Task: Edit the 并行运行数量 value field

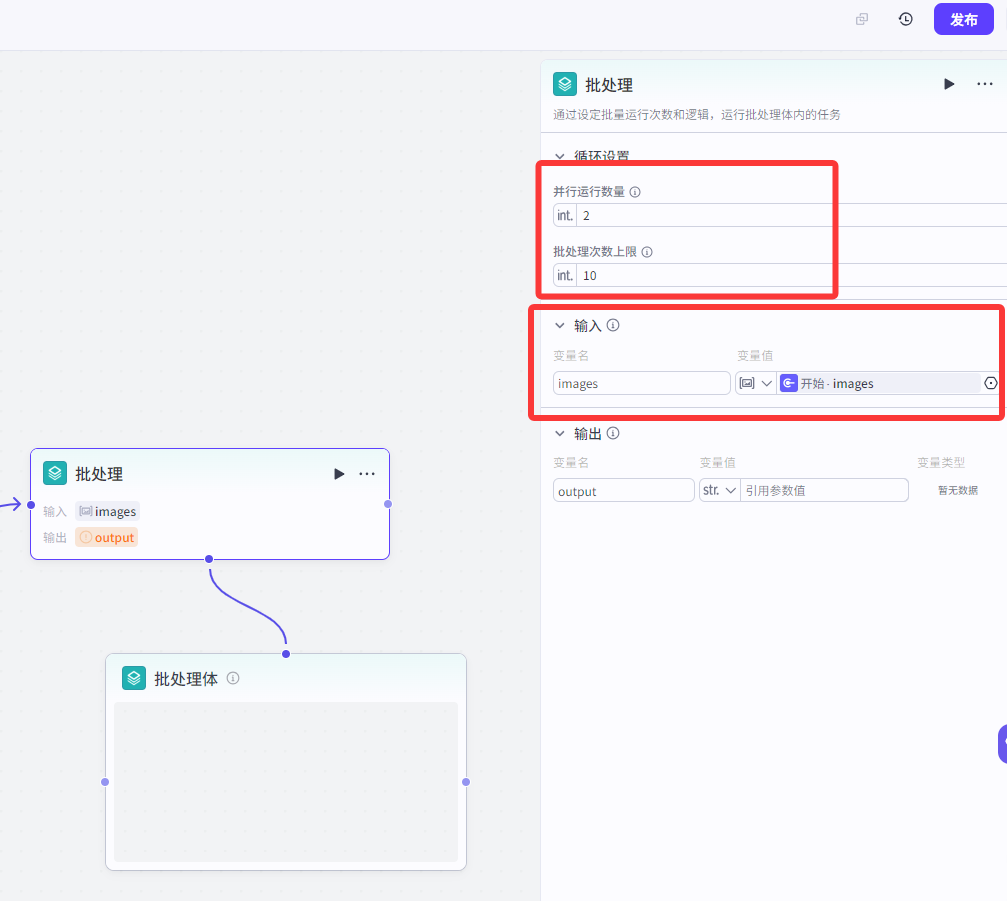Action: coord(790,216)
